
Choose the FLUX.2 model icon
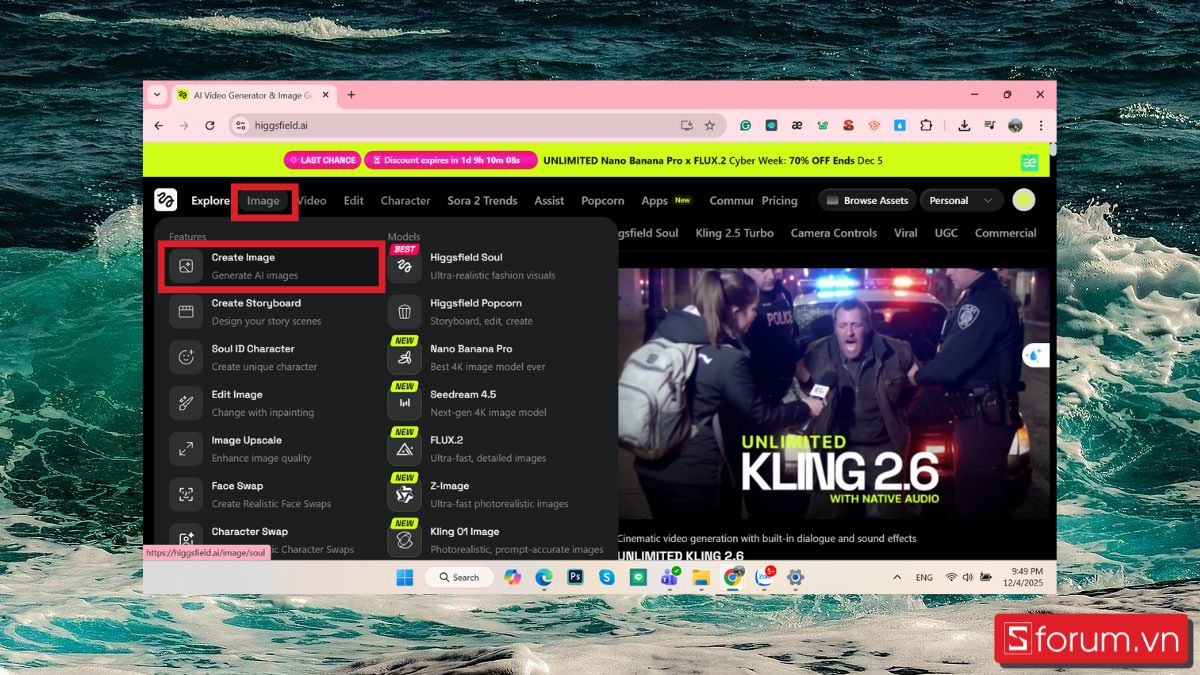click(404, 449)
